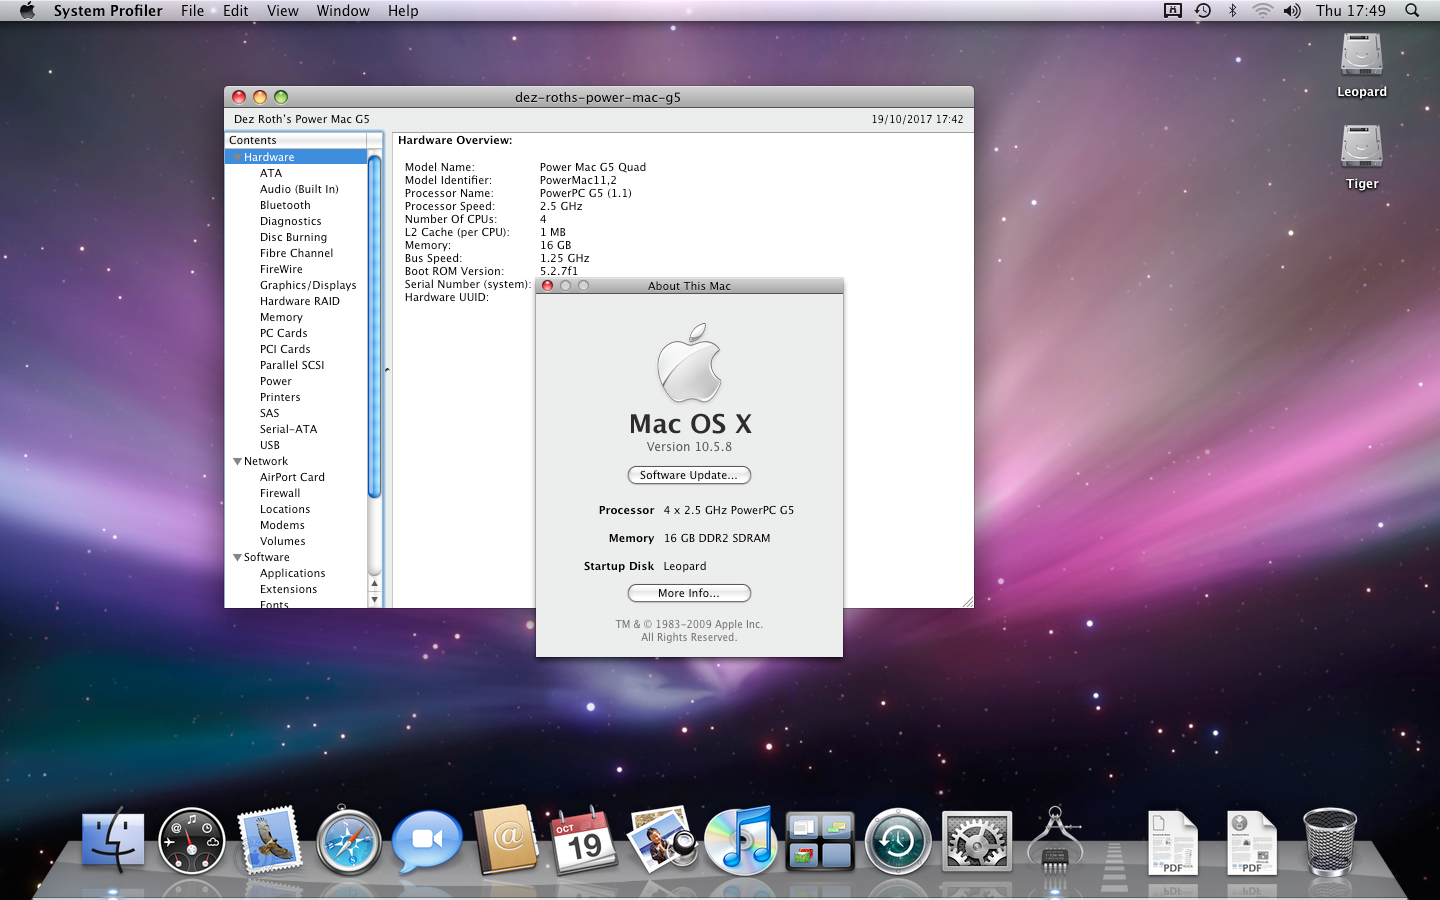
Task: Launch Safari compass icon in Dock
Action: pos(348,842)
